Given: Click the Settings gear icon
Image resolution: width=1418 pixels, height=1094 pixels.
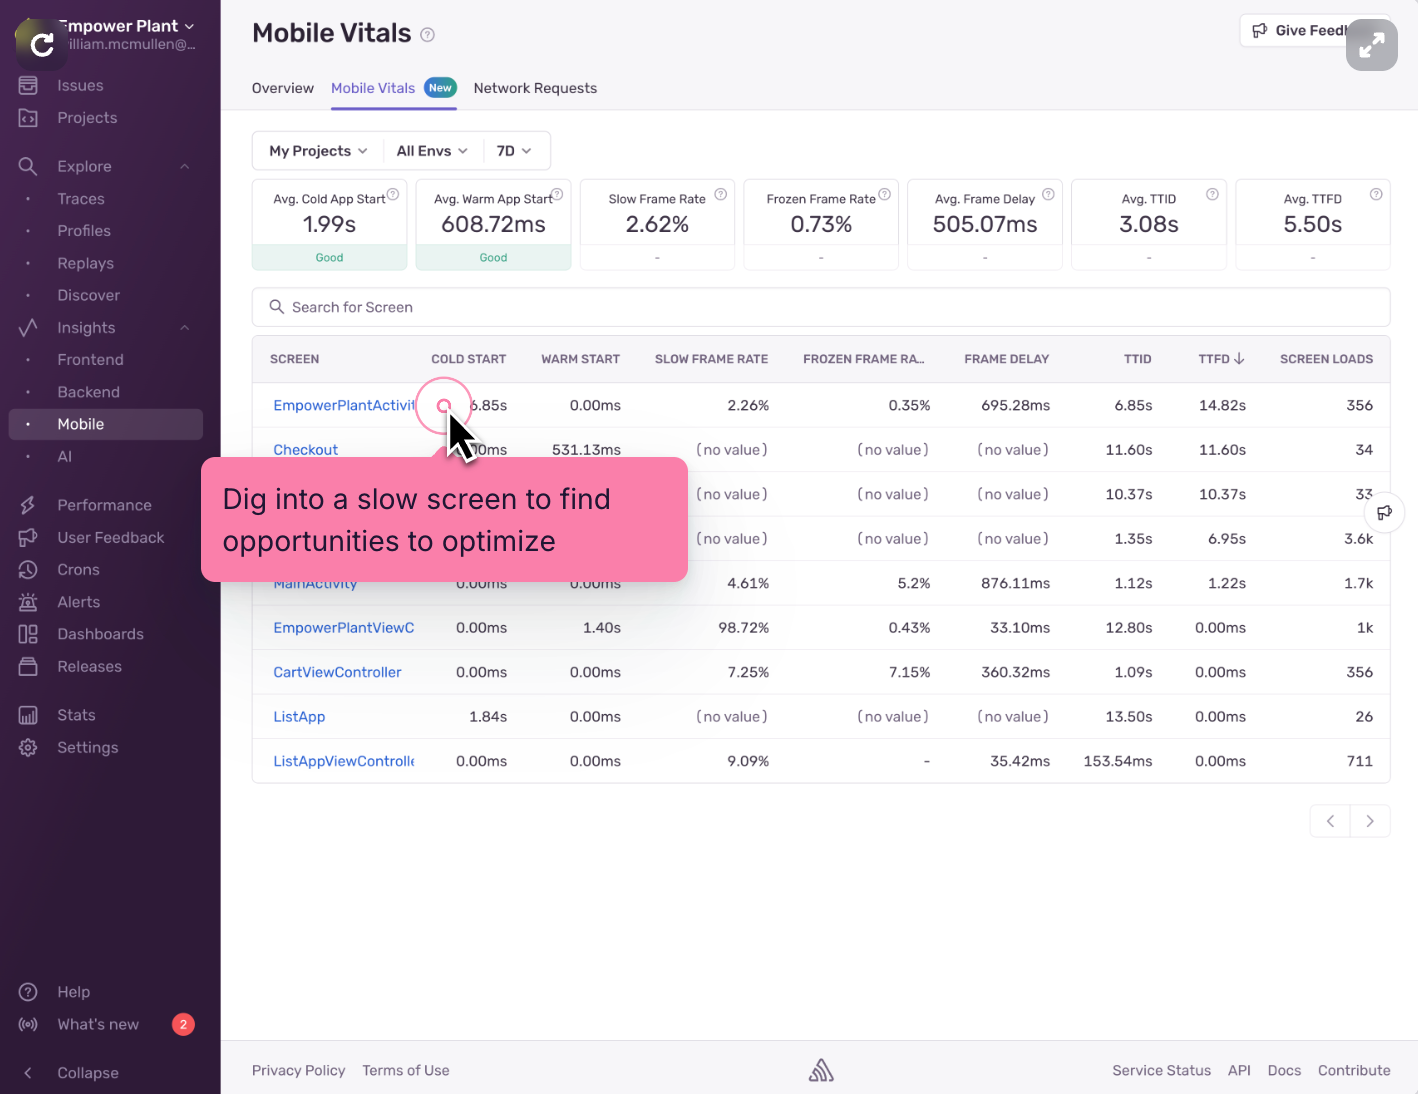Looking at the screenshot, I should click(x=28, y=748).
